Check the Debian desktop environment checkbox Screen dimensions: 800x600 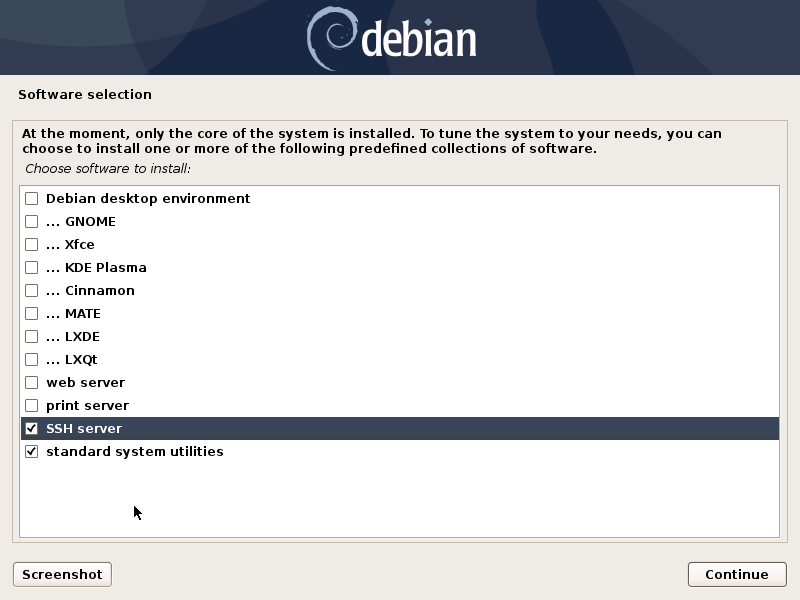(x=32, y=198)
